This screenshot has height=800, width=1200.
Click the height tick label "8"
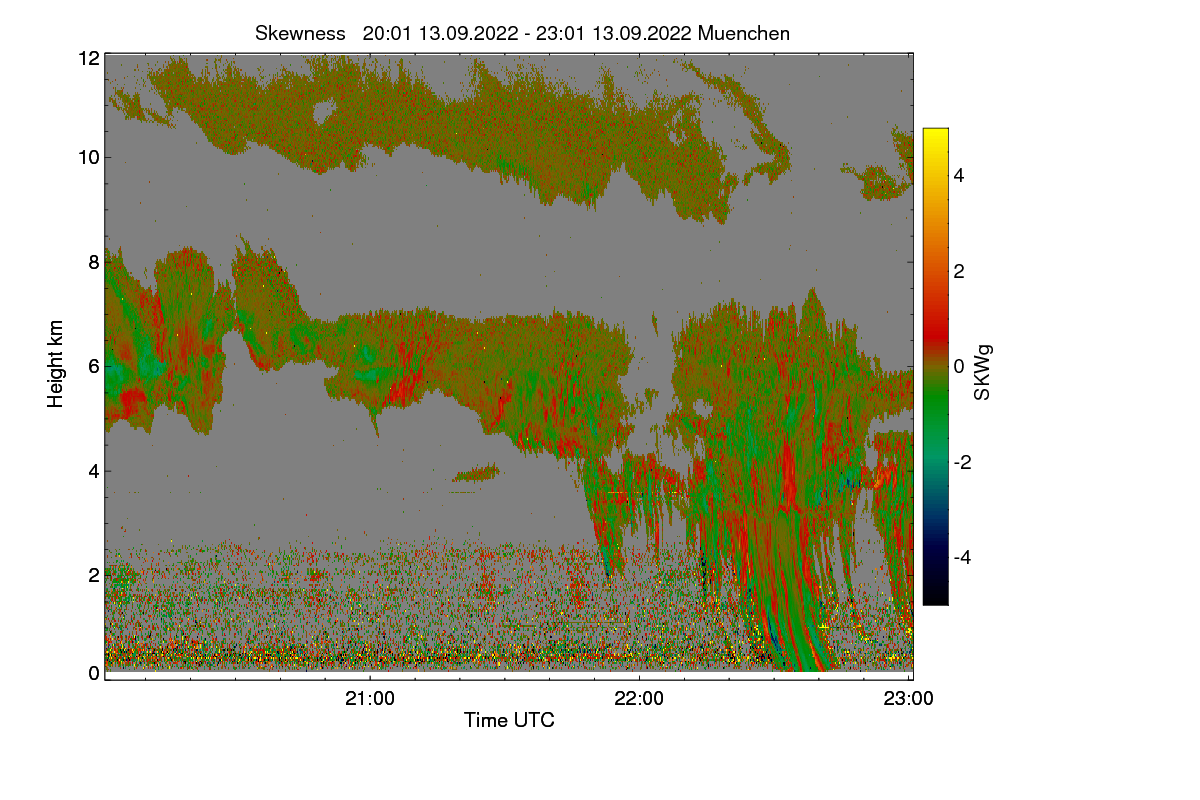point(94,262)
